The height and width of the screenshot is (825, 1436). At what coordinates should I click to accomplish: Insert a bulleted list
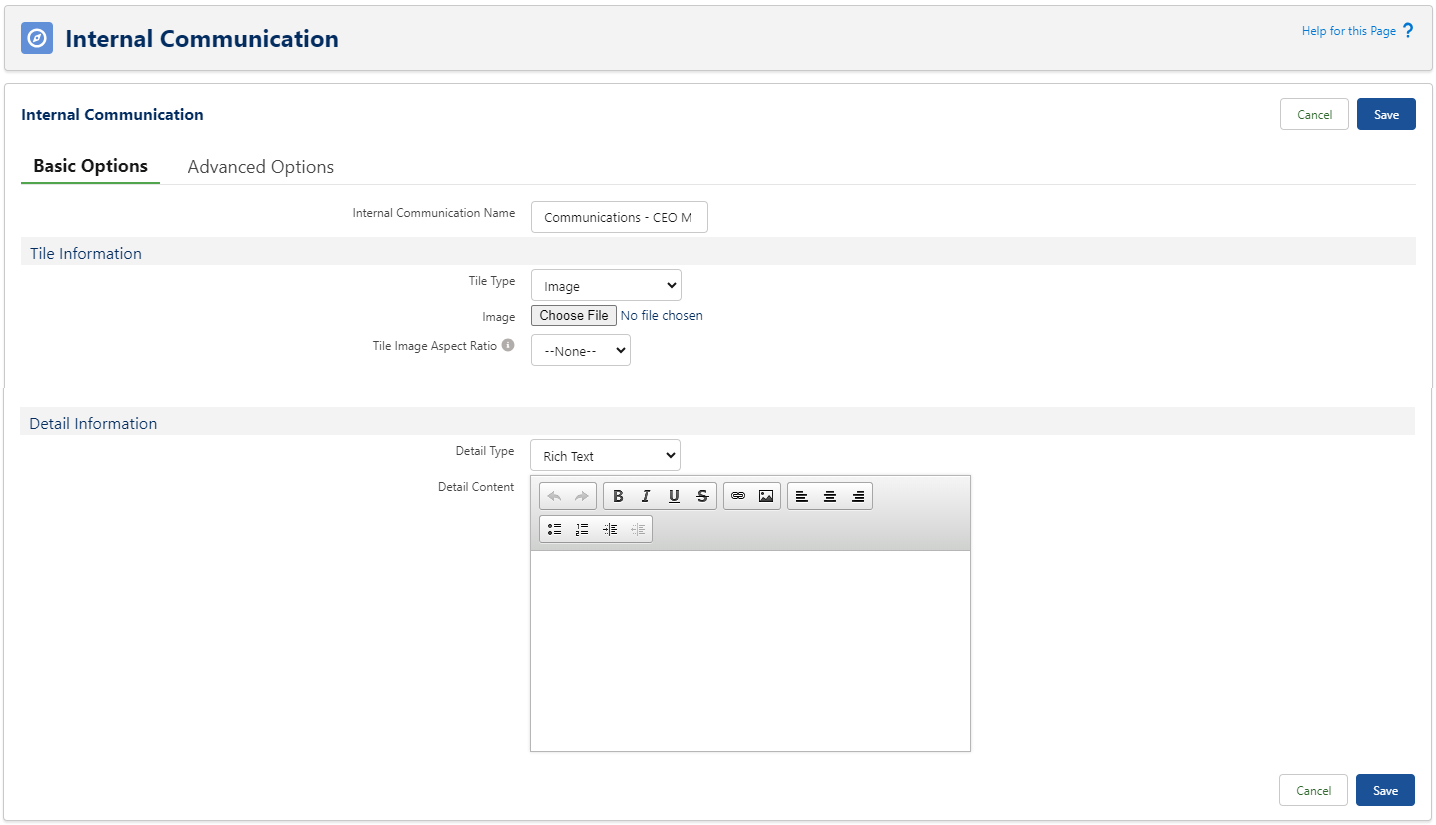554,529
